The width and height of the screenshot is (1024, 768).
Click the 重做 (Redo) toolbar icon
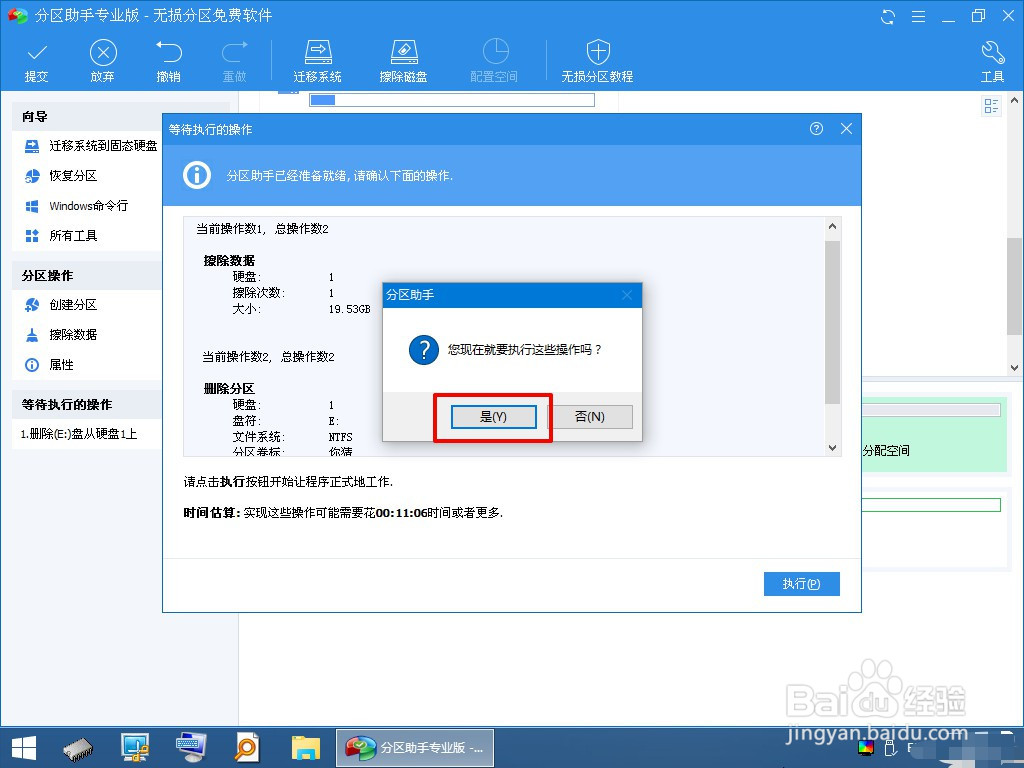click(x=234, y=61)
